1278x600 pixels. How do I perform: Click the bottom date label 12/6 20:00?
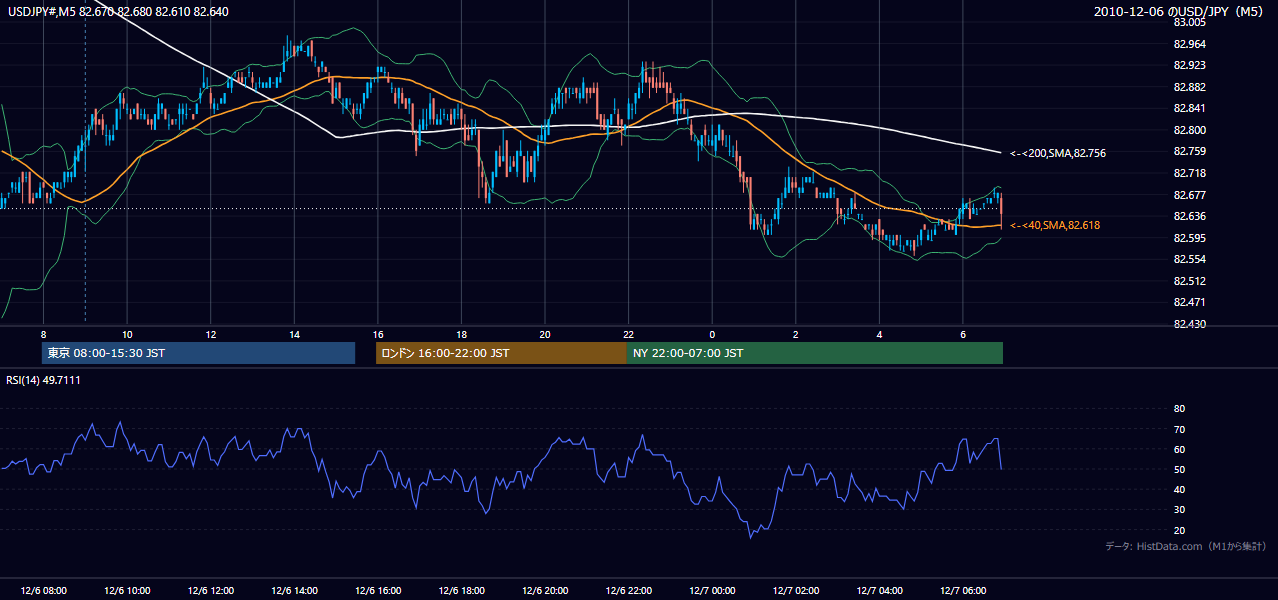pos(544,591)
